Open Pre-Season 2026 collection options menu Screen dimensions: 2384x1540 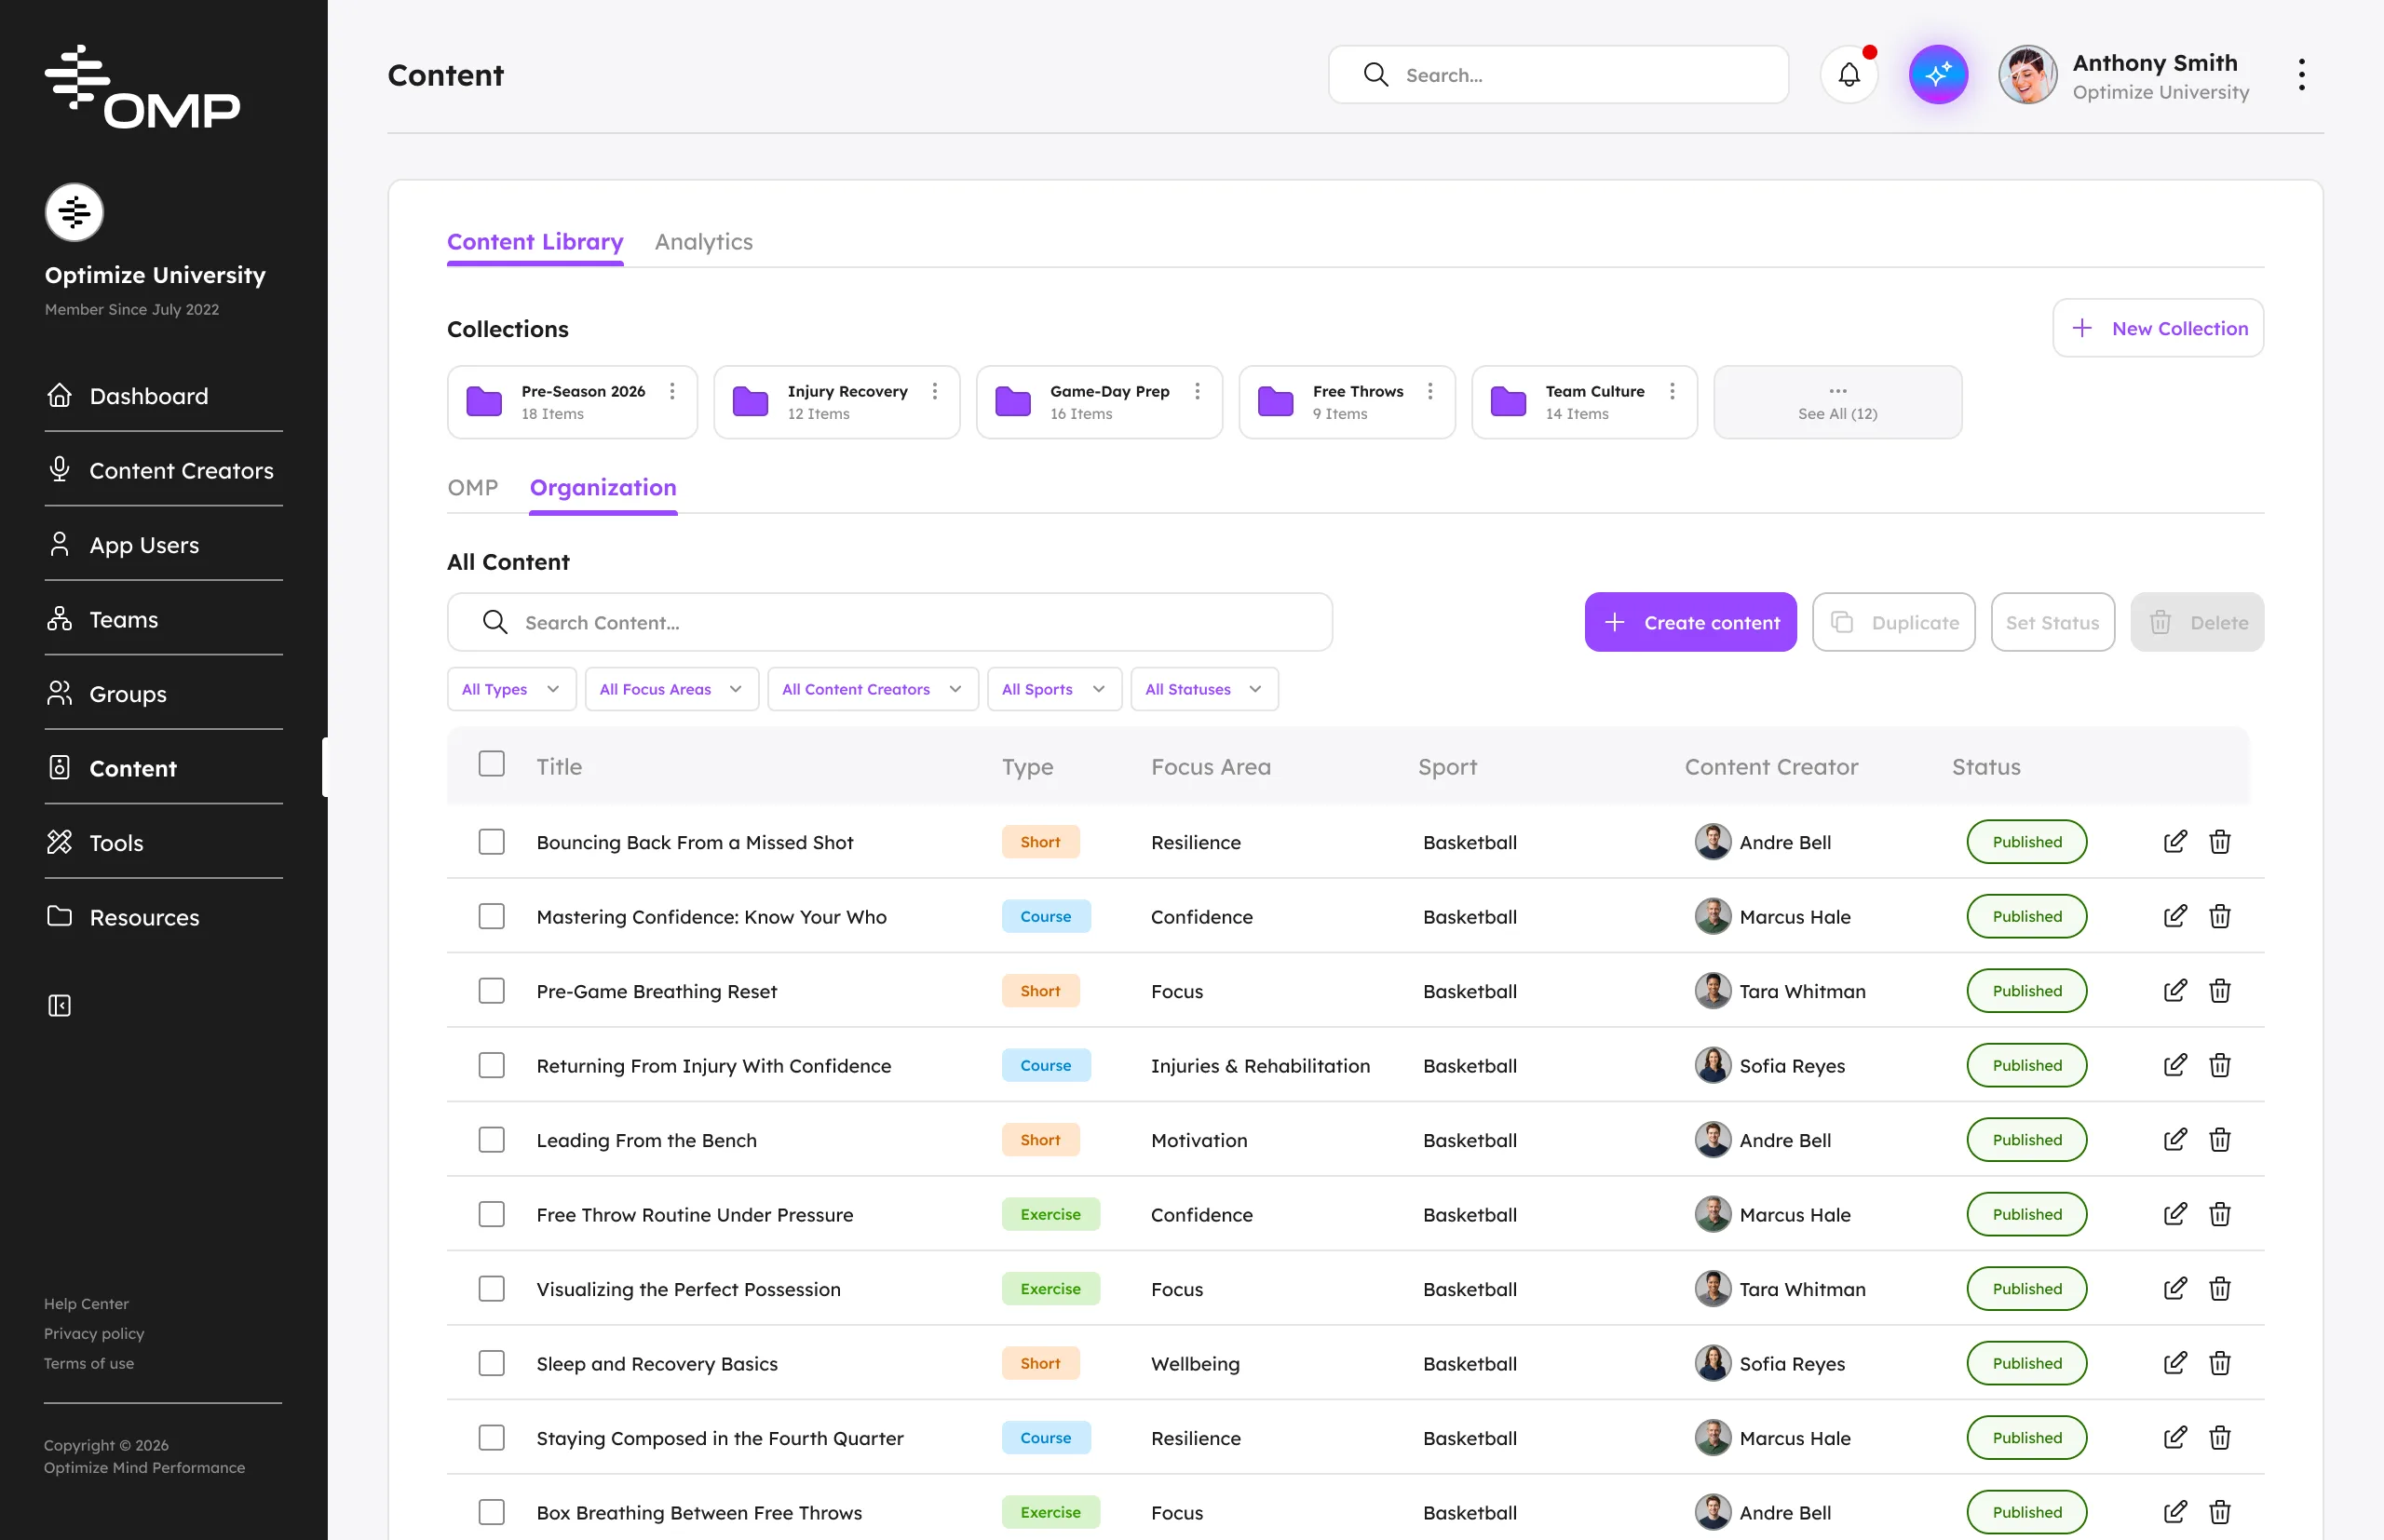point(672,391)
